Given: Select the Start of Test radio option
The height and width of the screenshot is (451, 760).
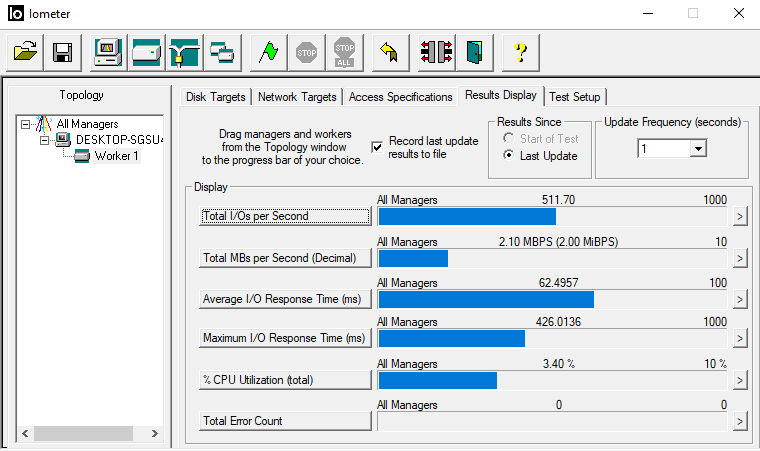Looking at the screenshot, I should coord(509,139).
